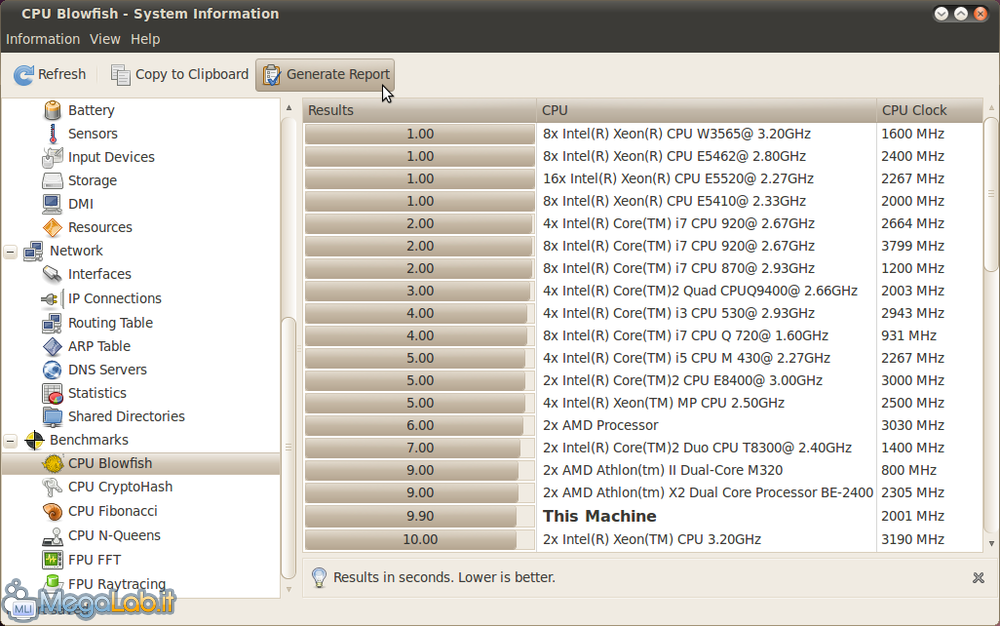
Task: Open the Resources icon
Action: click(52, 228)
